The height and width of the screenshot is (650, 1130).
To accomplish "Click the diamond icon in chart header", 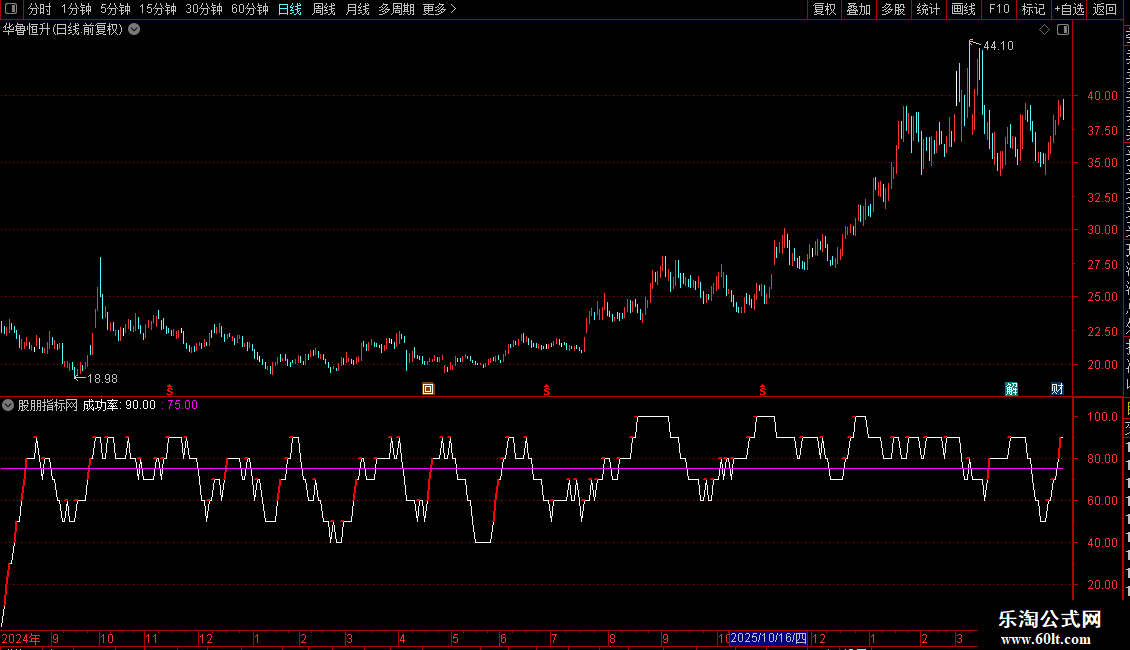I will point(1044,30).
